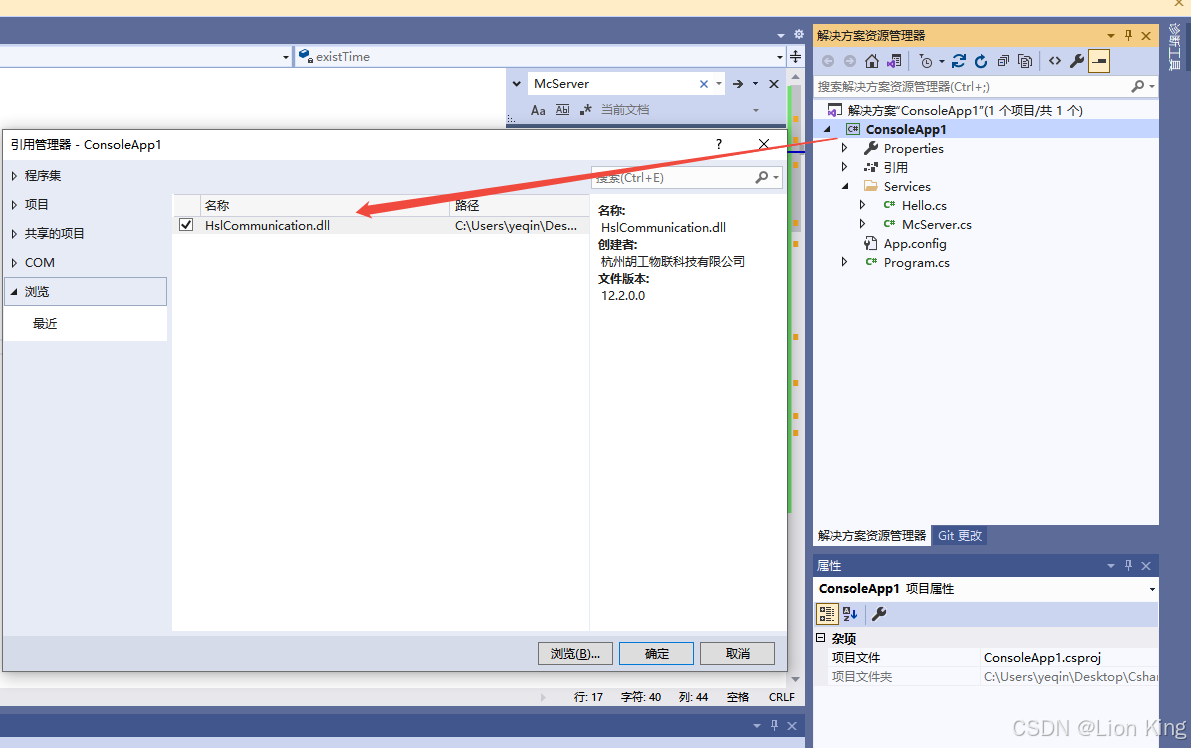The image size is (1191, 748).
Task: Click the Reference Manager search field
Action: click(x=674, y=178)
